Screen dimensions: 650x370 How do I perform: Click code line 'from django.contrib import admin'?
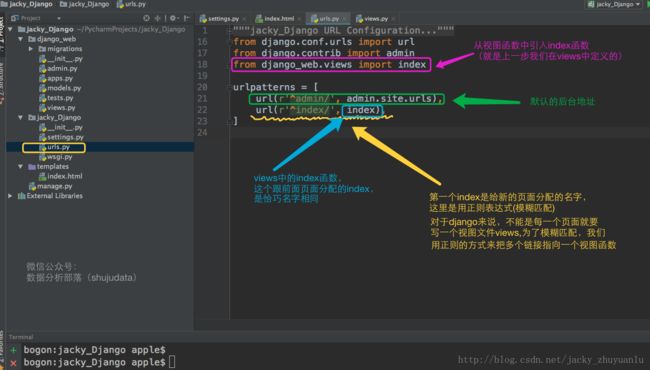(324, 53)
